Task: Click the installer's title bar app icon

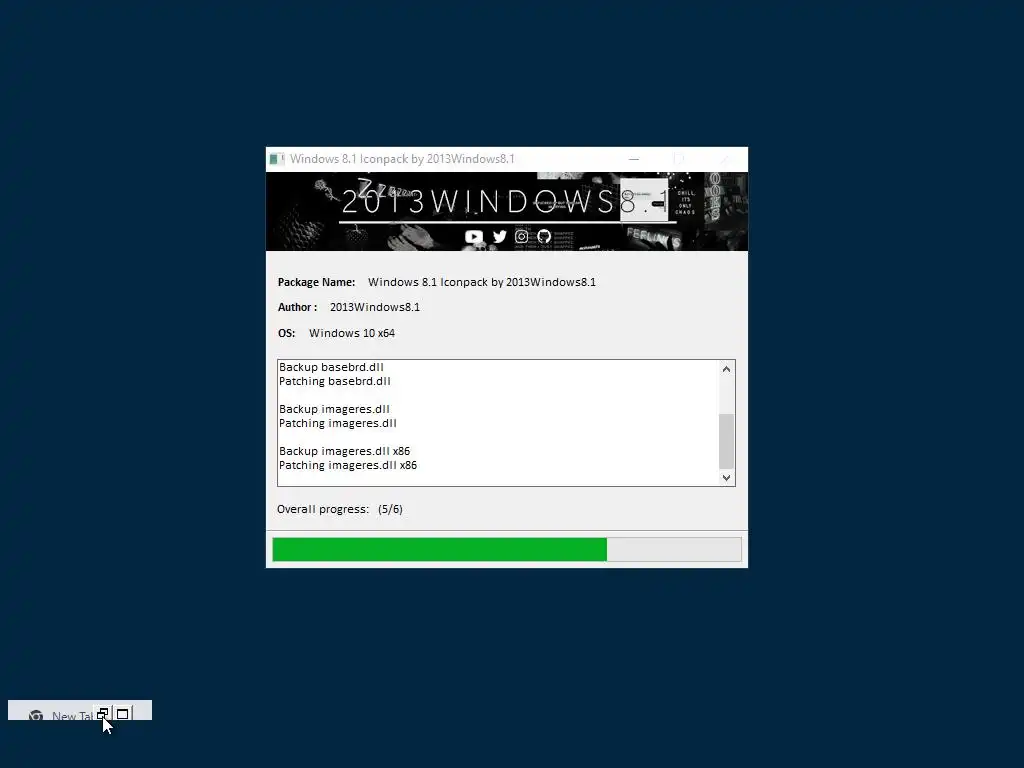Action: pyautogui.click(x=276, y=159)
